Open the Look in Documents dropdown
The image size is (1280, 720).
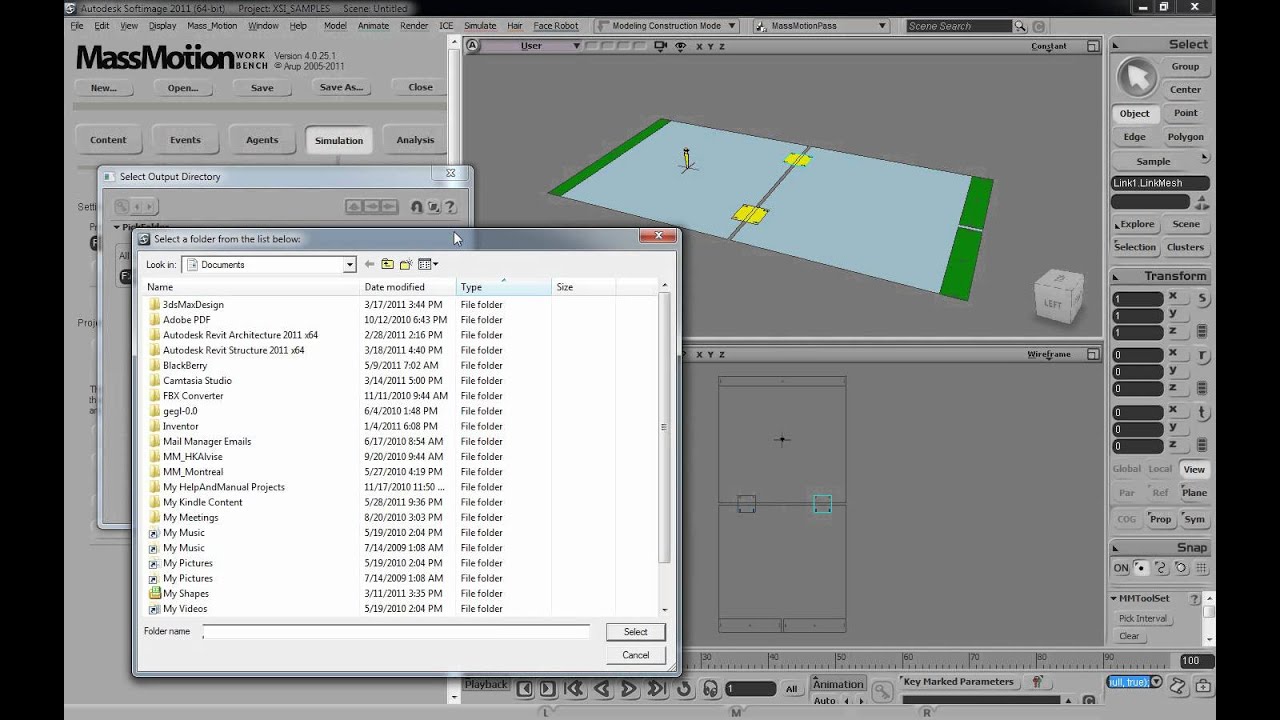[349, 265]
